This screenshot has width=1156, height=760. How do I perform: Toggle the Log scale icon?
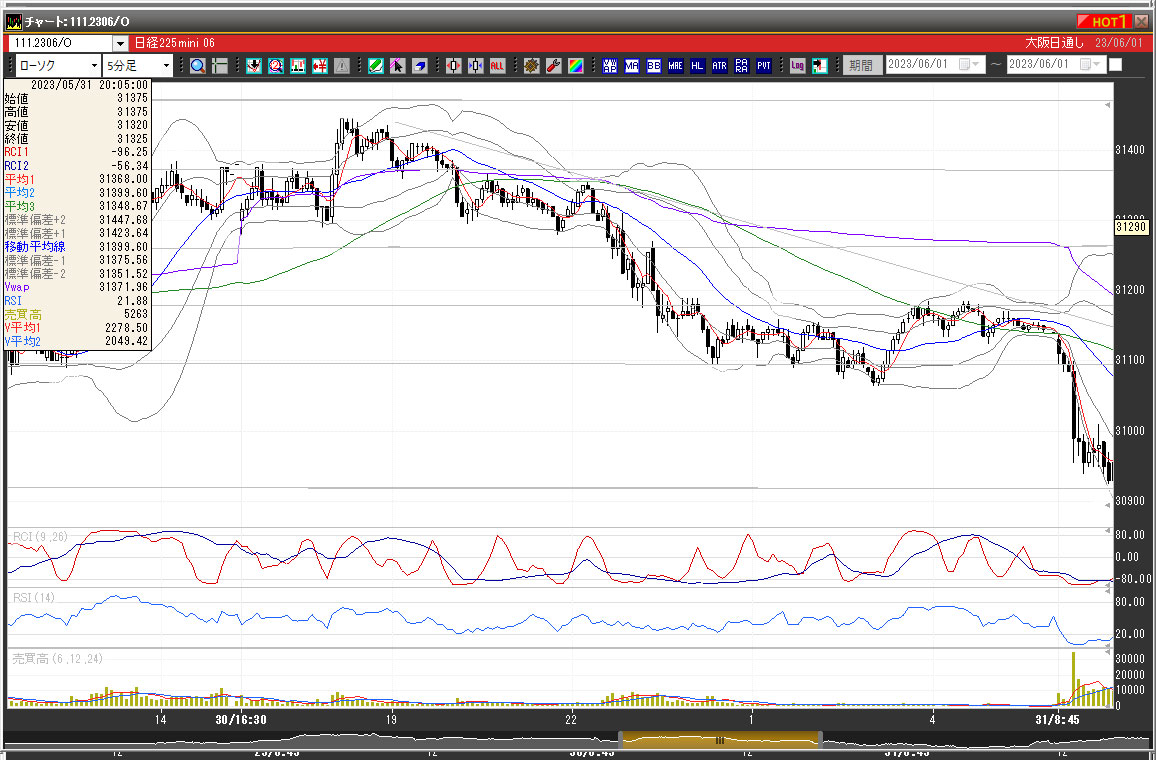point(798,66)
